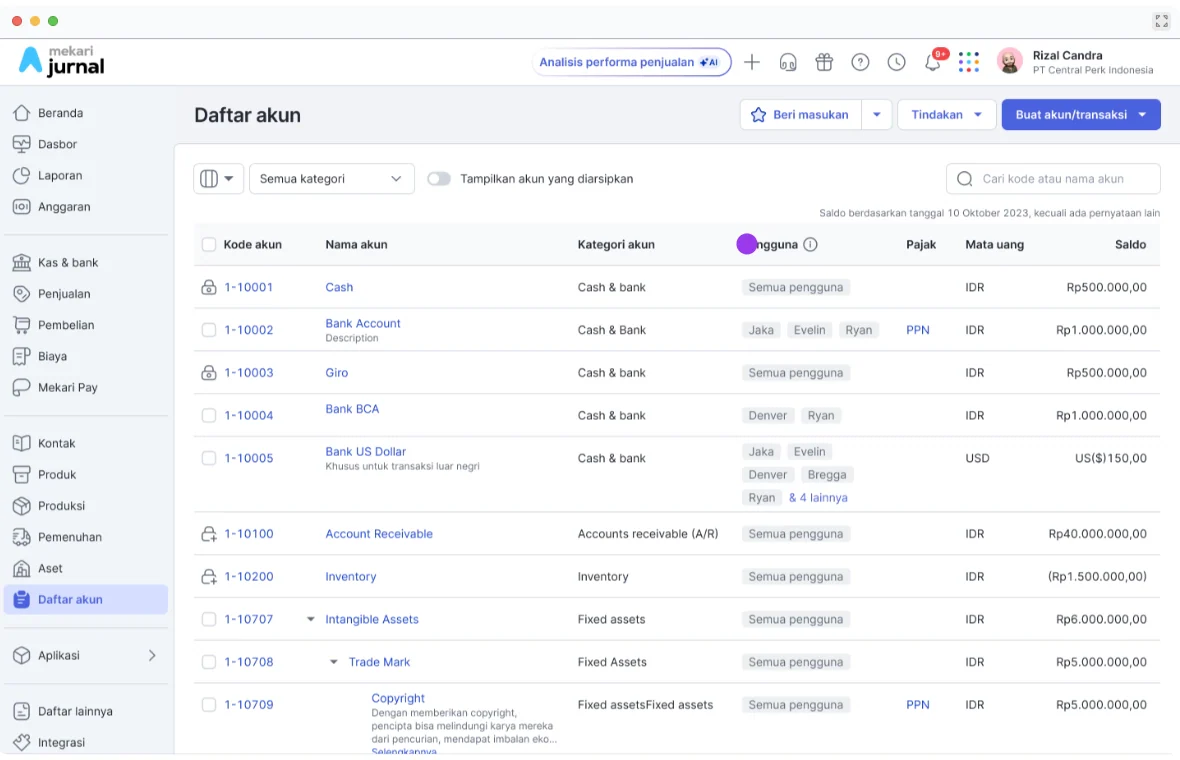Toggle select-all checkbox in table header
1180x760 pixels.
point(209,245)
